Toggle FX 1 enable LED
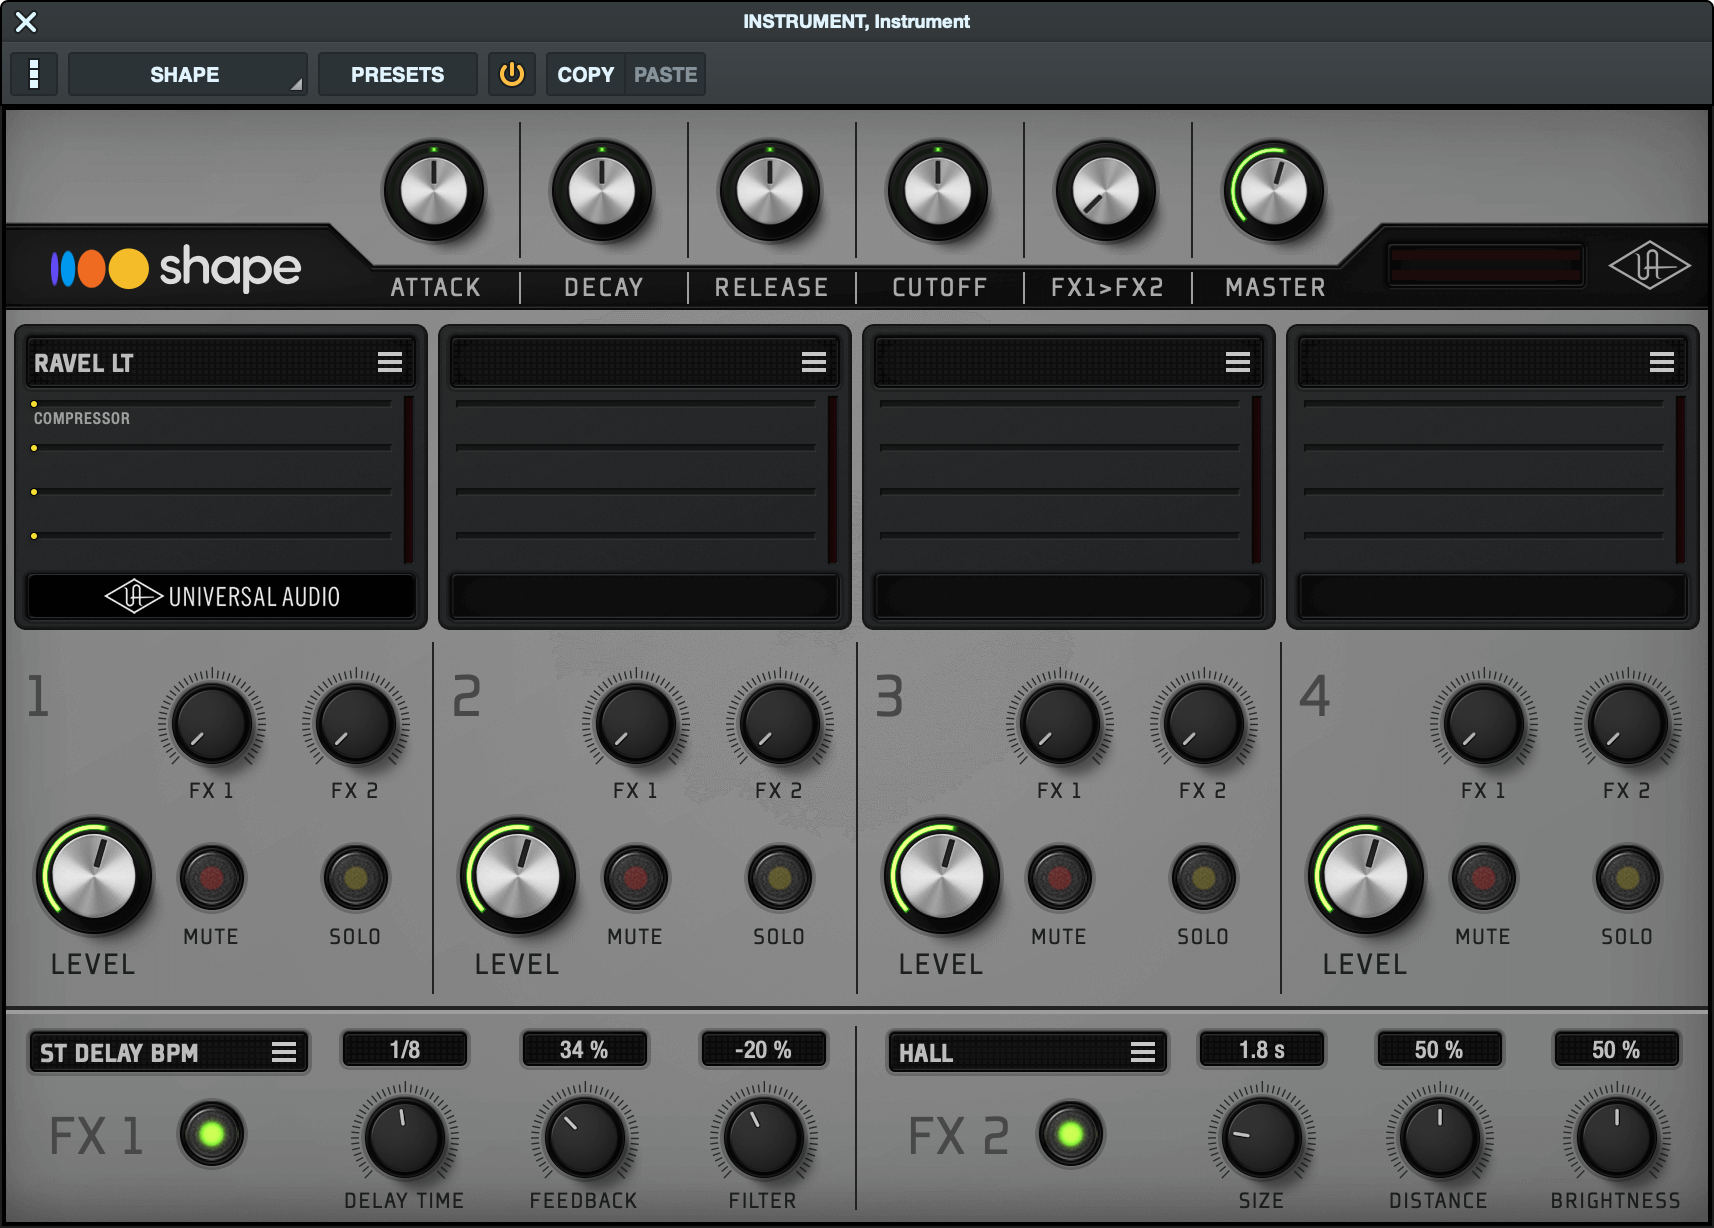1714x1228 pixels. tap(211, 1134)
